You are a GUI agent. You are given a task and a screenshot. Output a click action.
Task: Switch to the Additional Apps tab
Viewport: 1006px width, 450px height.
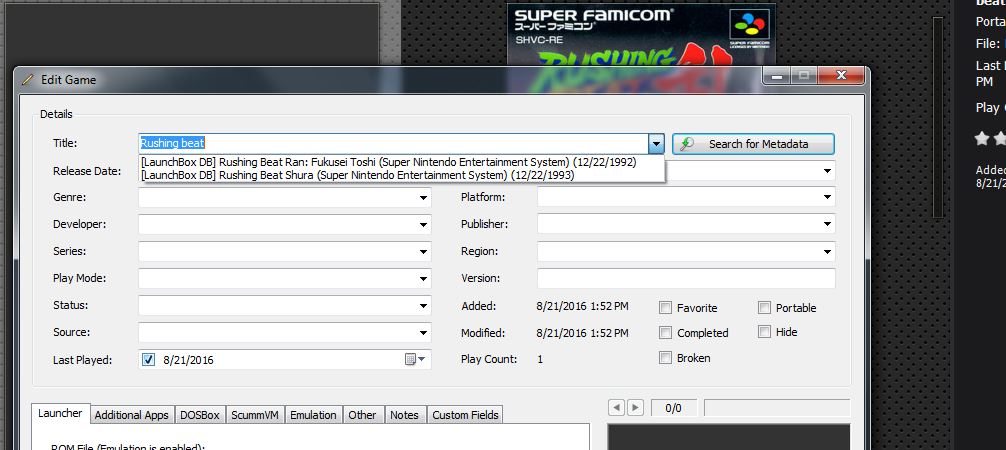(132, 415)
